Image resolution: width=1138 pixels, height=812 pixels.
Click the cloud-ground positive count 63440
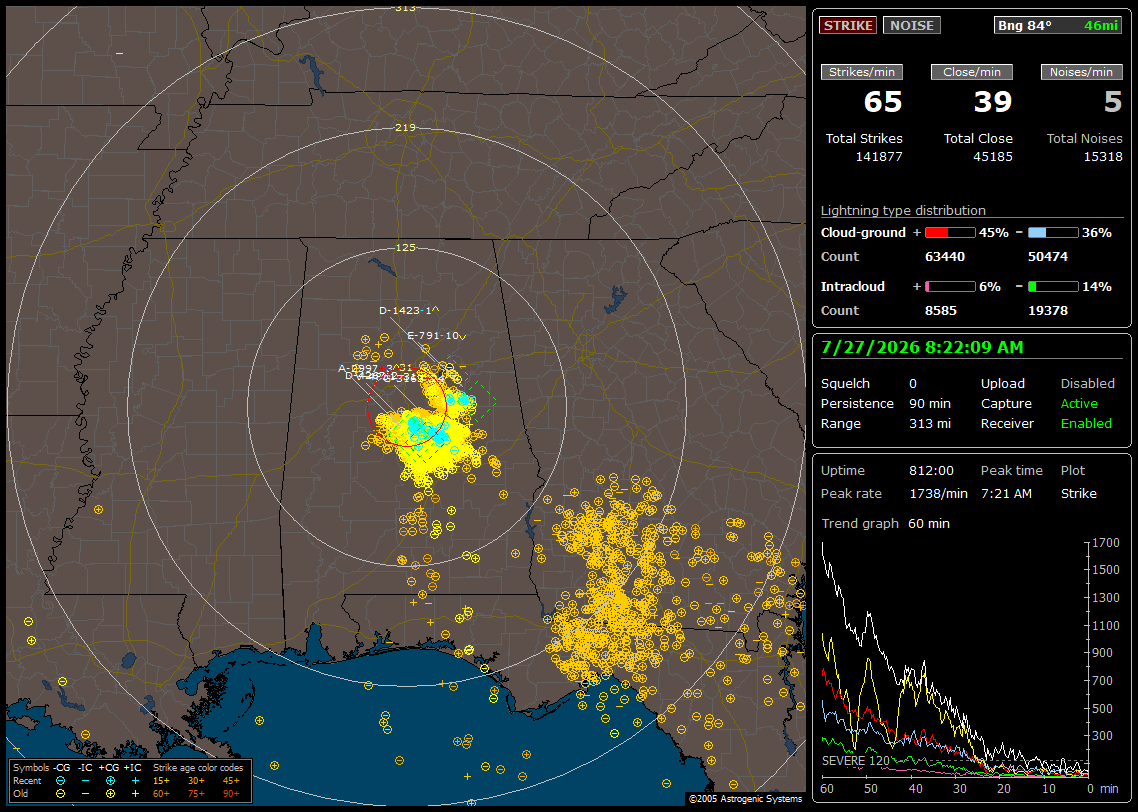coord(945,257)
